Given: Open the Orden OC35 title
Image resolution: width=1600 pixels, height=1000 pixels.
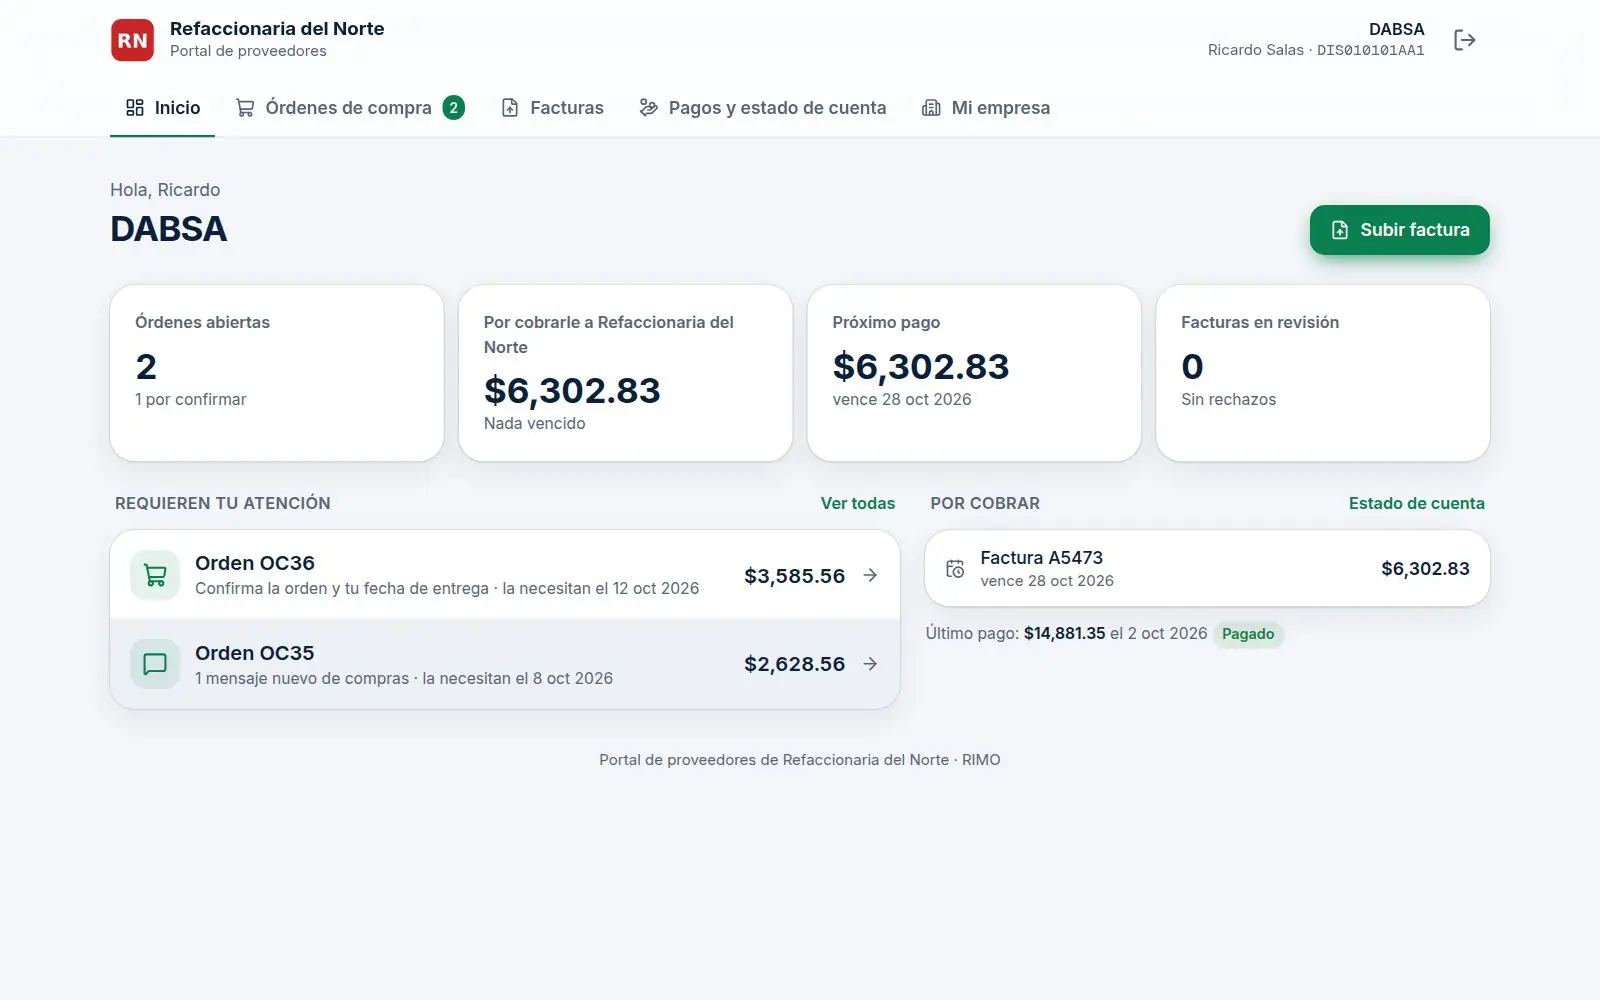Looking at the screenshot, I should click(255, 653).
